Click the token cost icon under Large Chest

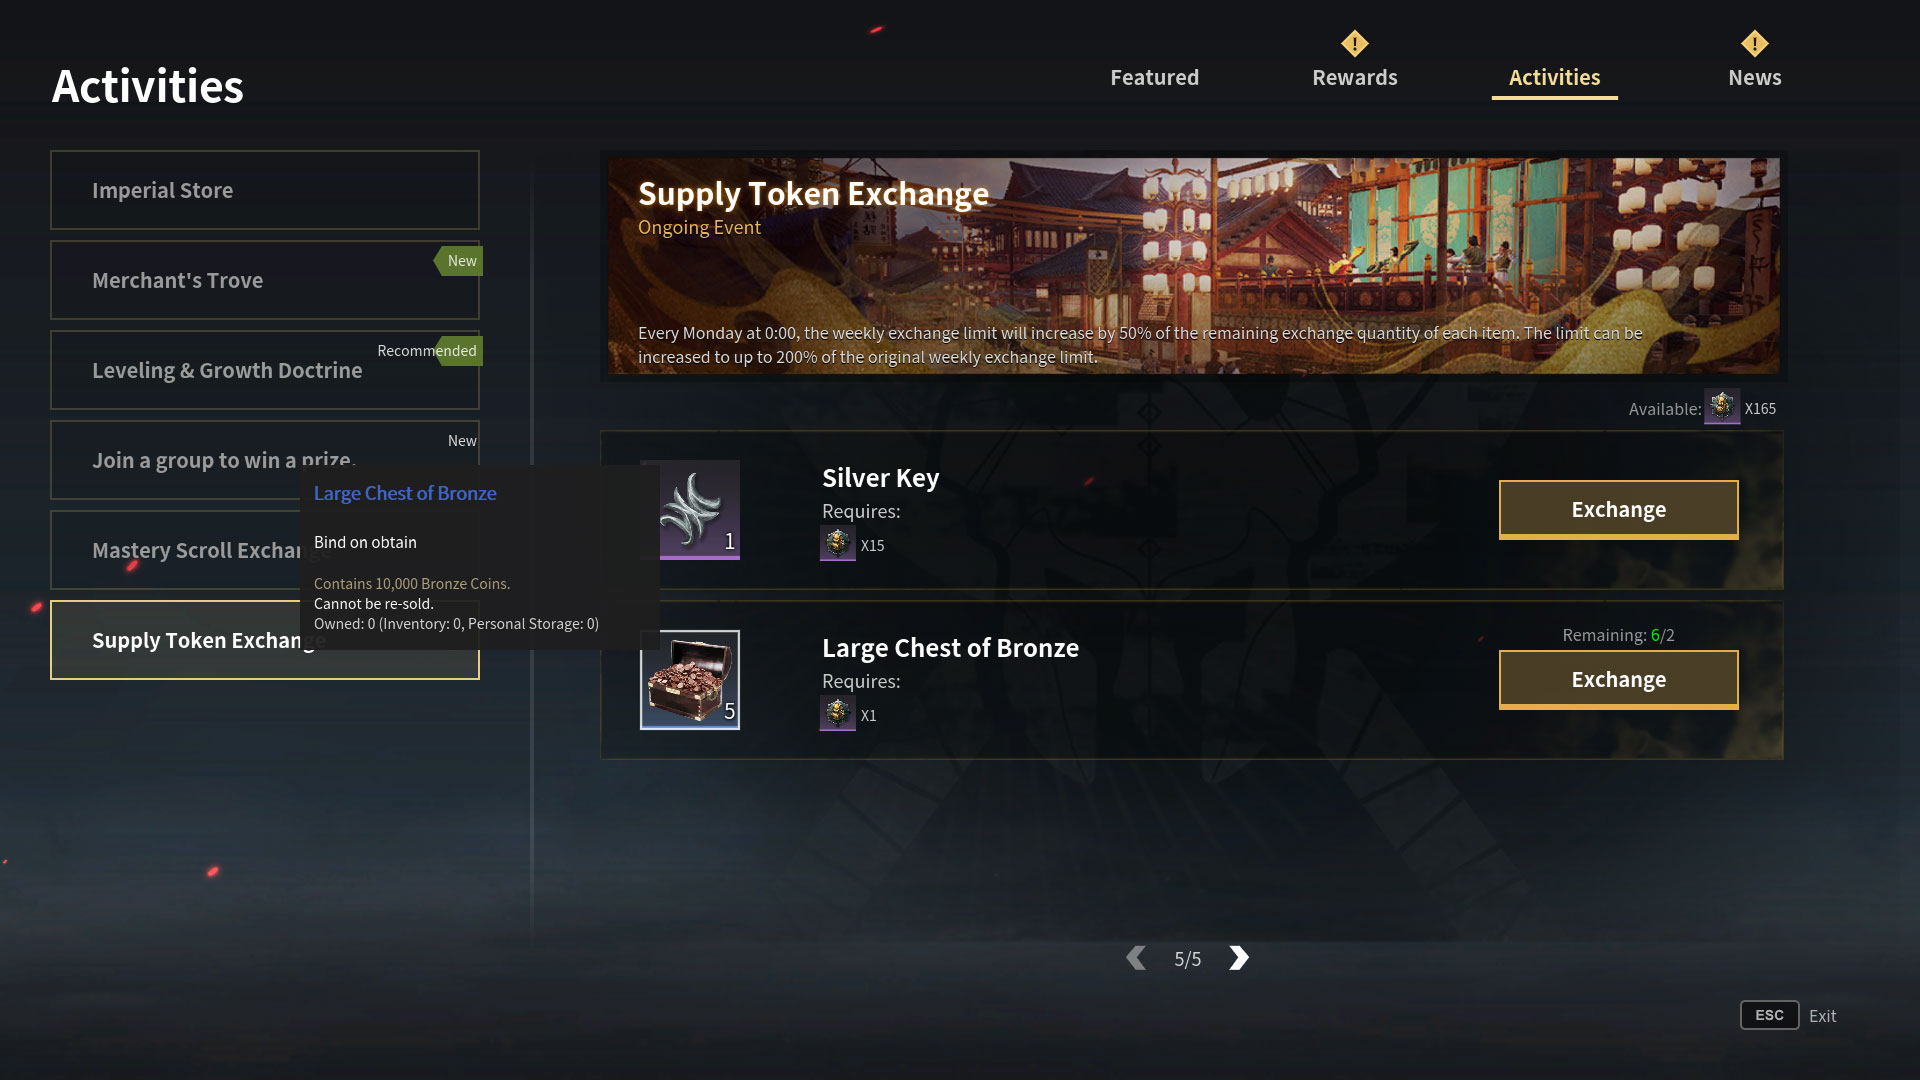tap(838, 714)
